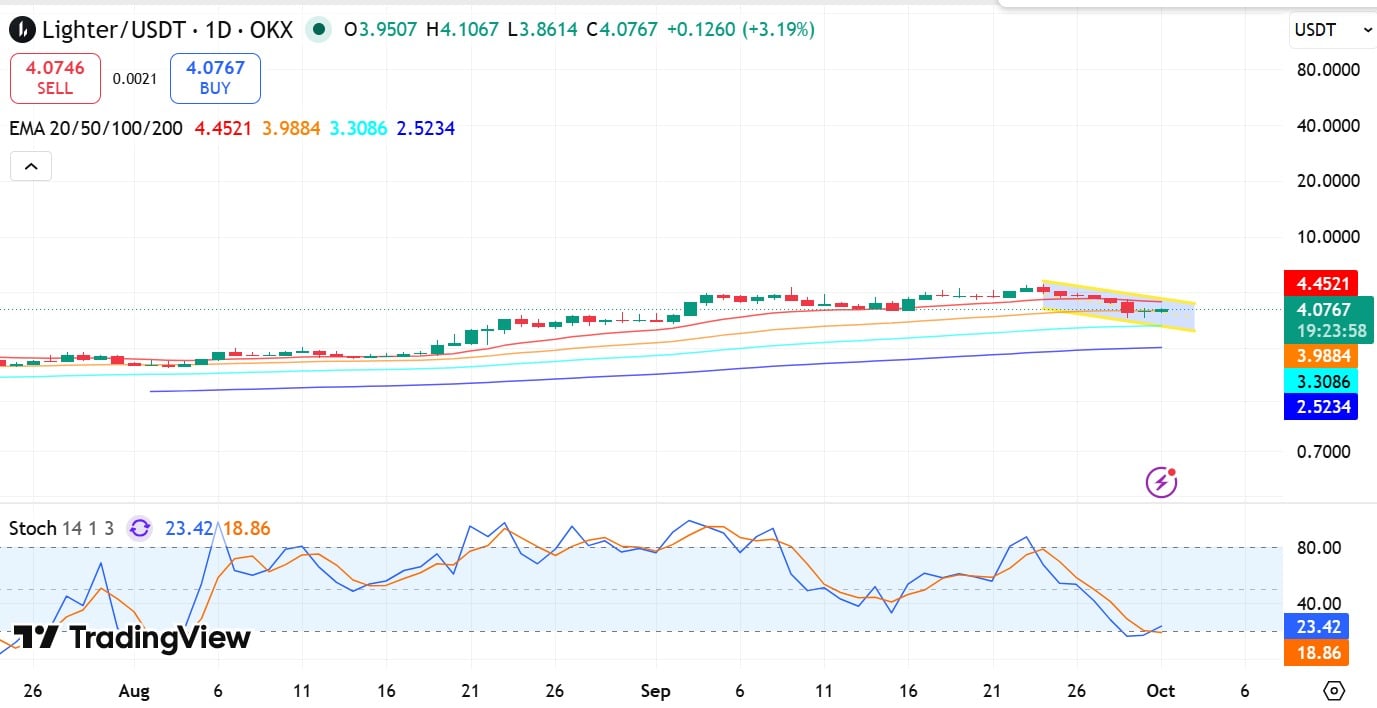The width and height of the screenshot is (1377, 708).
Task: Click the Stoch %D value 18.86 in legend
Action: coord(246,528)
